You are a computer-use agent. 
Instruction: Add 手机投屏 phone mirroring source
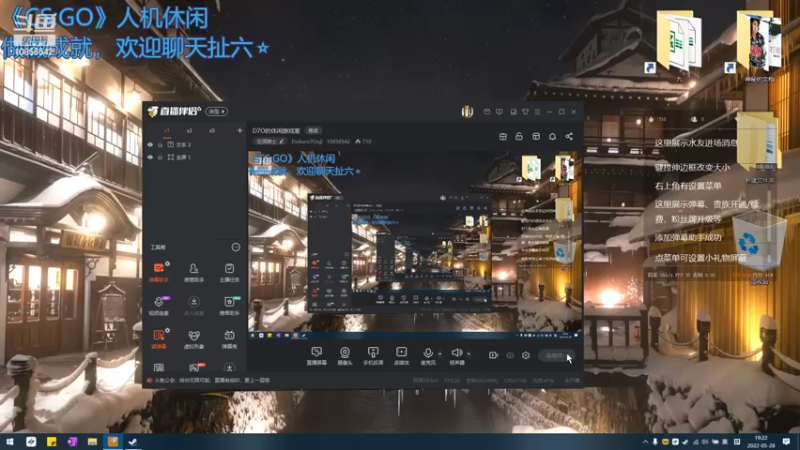click(373, 356)
